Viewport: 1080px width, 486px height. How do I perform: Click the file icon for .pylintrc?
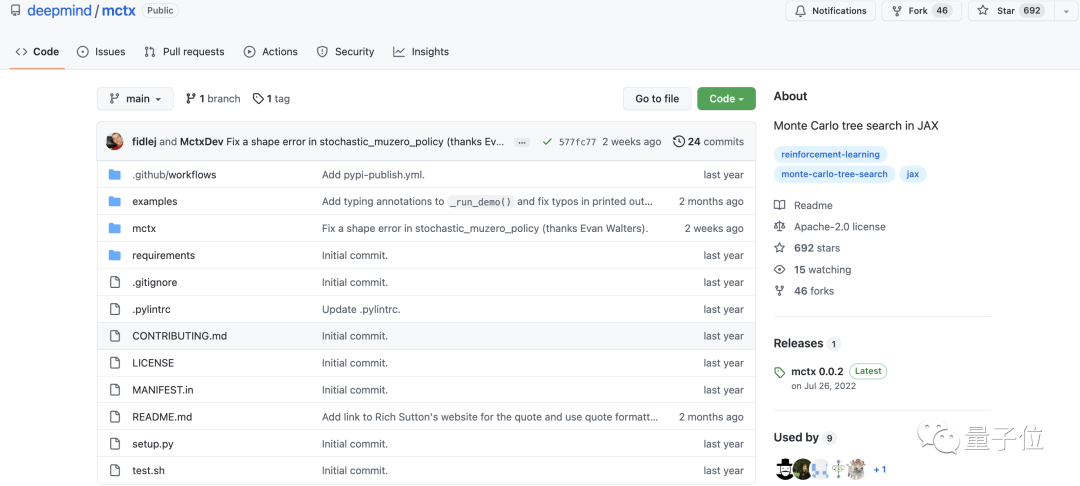[x=114, y=309]
